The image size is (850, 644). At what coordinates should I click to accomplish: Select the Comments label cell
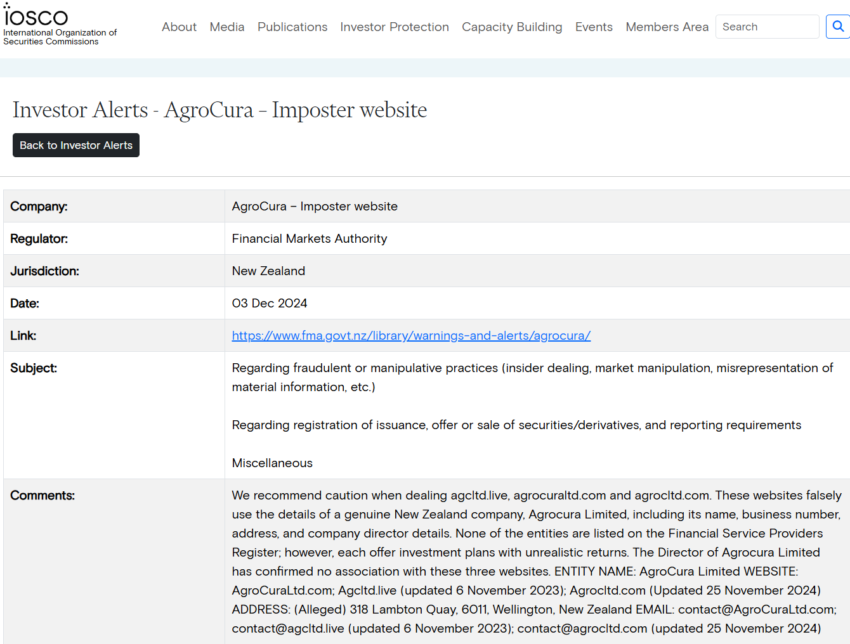114,561
